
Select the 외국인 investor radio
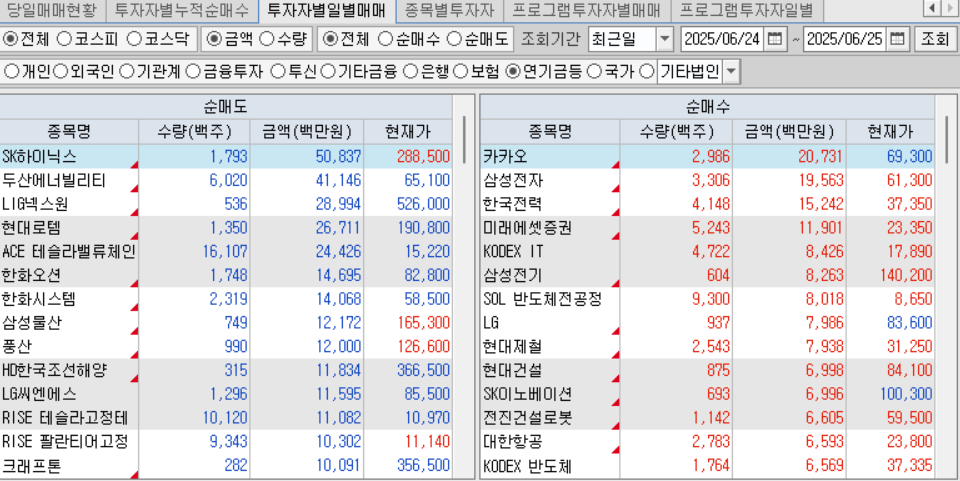pos(60,72)
